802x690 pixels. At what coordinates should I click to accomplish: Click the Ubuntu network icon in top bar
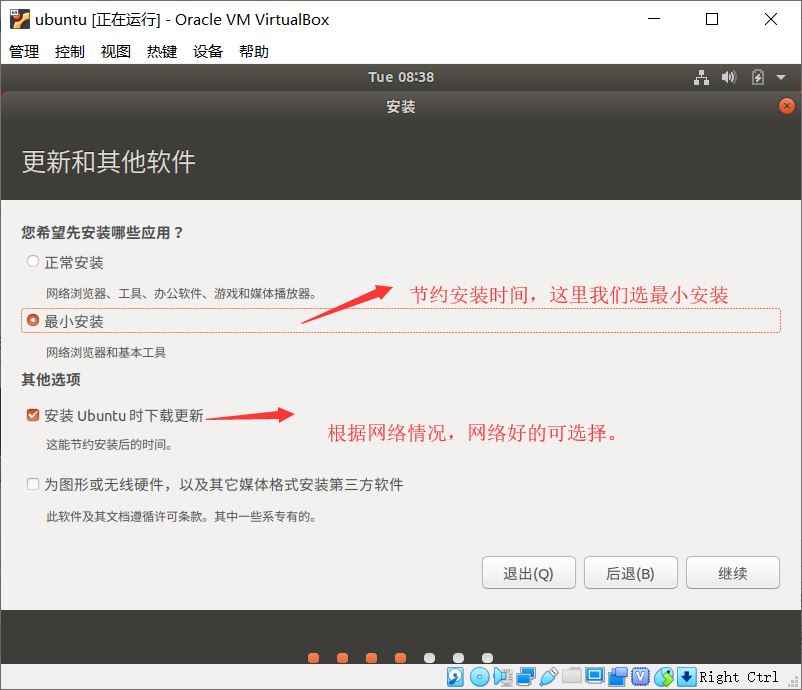pyautogui.click(x=701, y=78)
